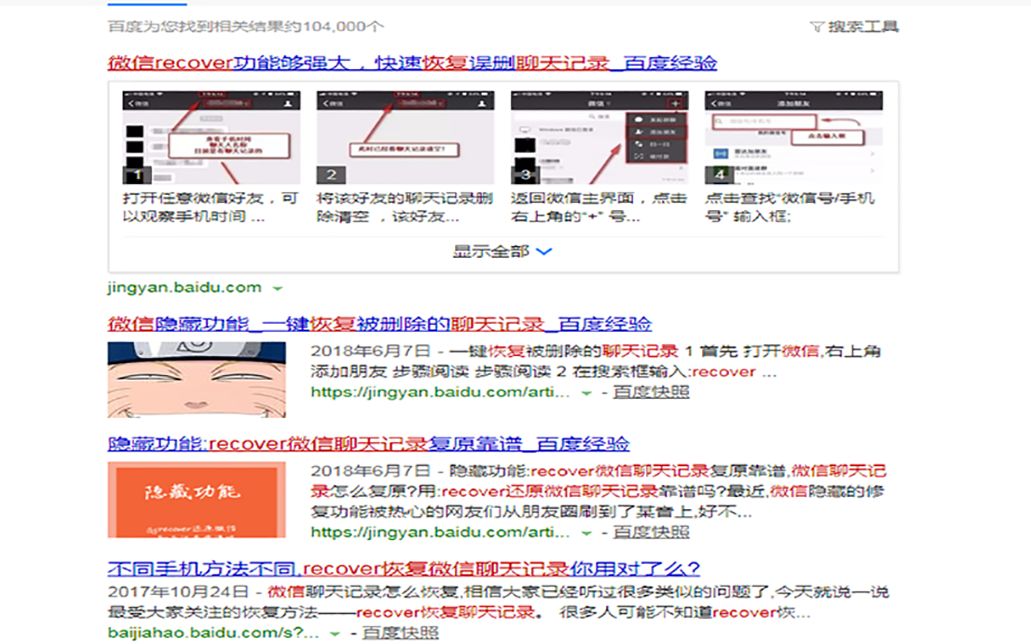1031x644 pixels.
Task: Open dropdown arrow next to baijiahao.baidu.com URL
Action: tap(335, 633)
